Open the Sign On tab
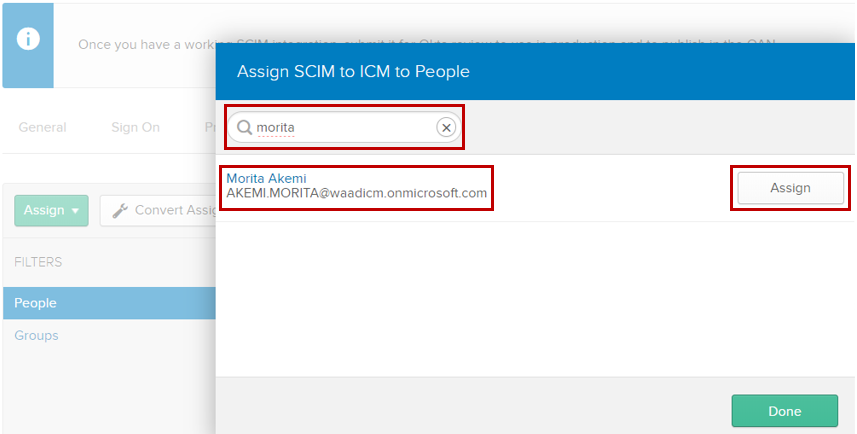Viewport: 857px width, 434px height. point(135,127)
